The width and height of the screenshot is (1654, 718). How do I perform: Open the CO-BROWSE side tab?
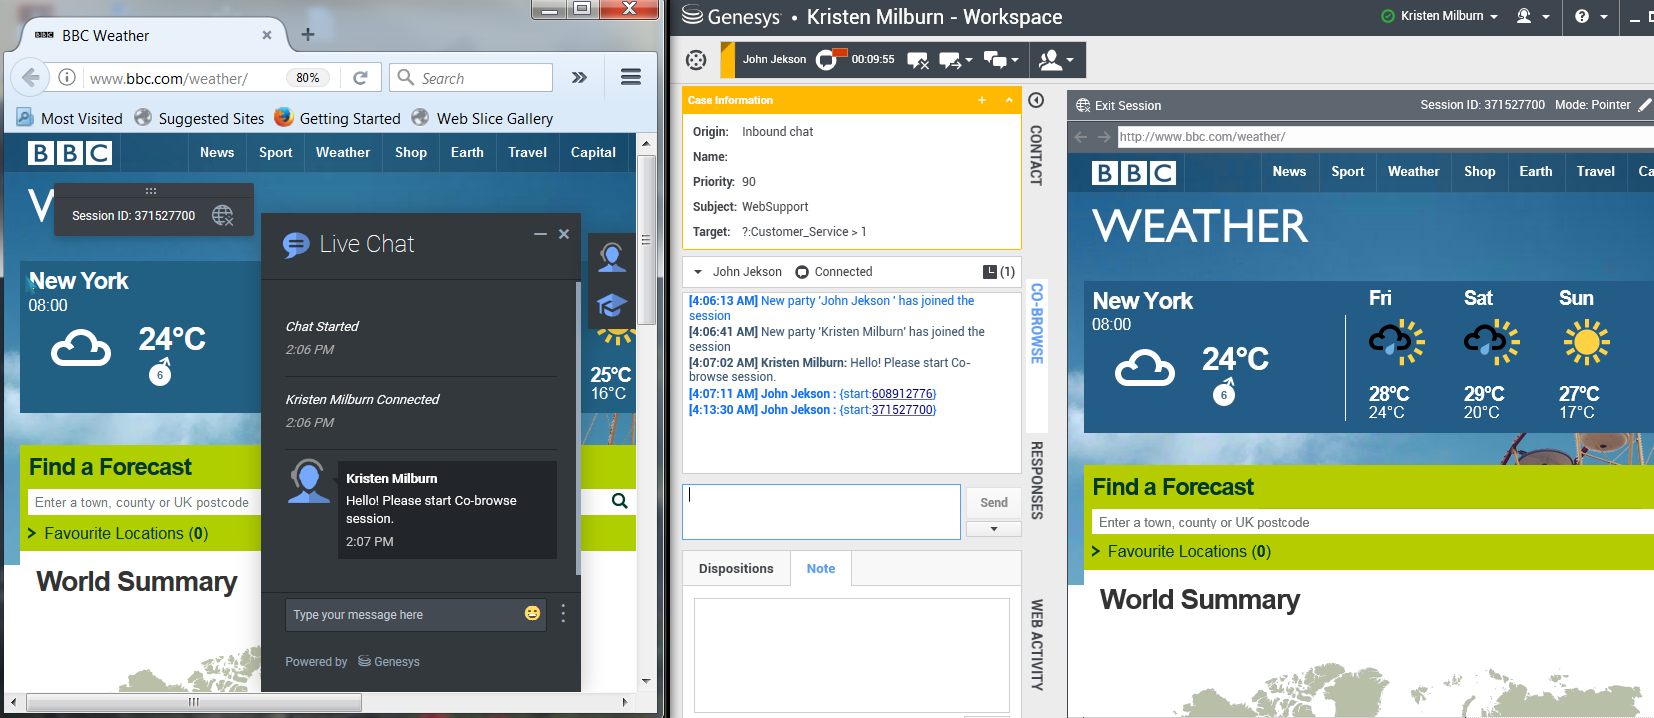[1037, 323]
